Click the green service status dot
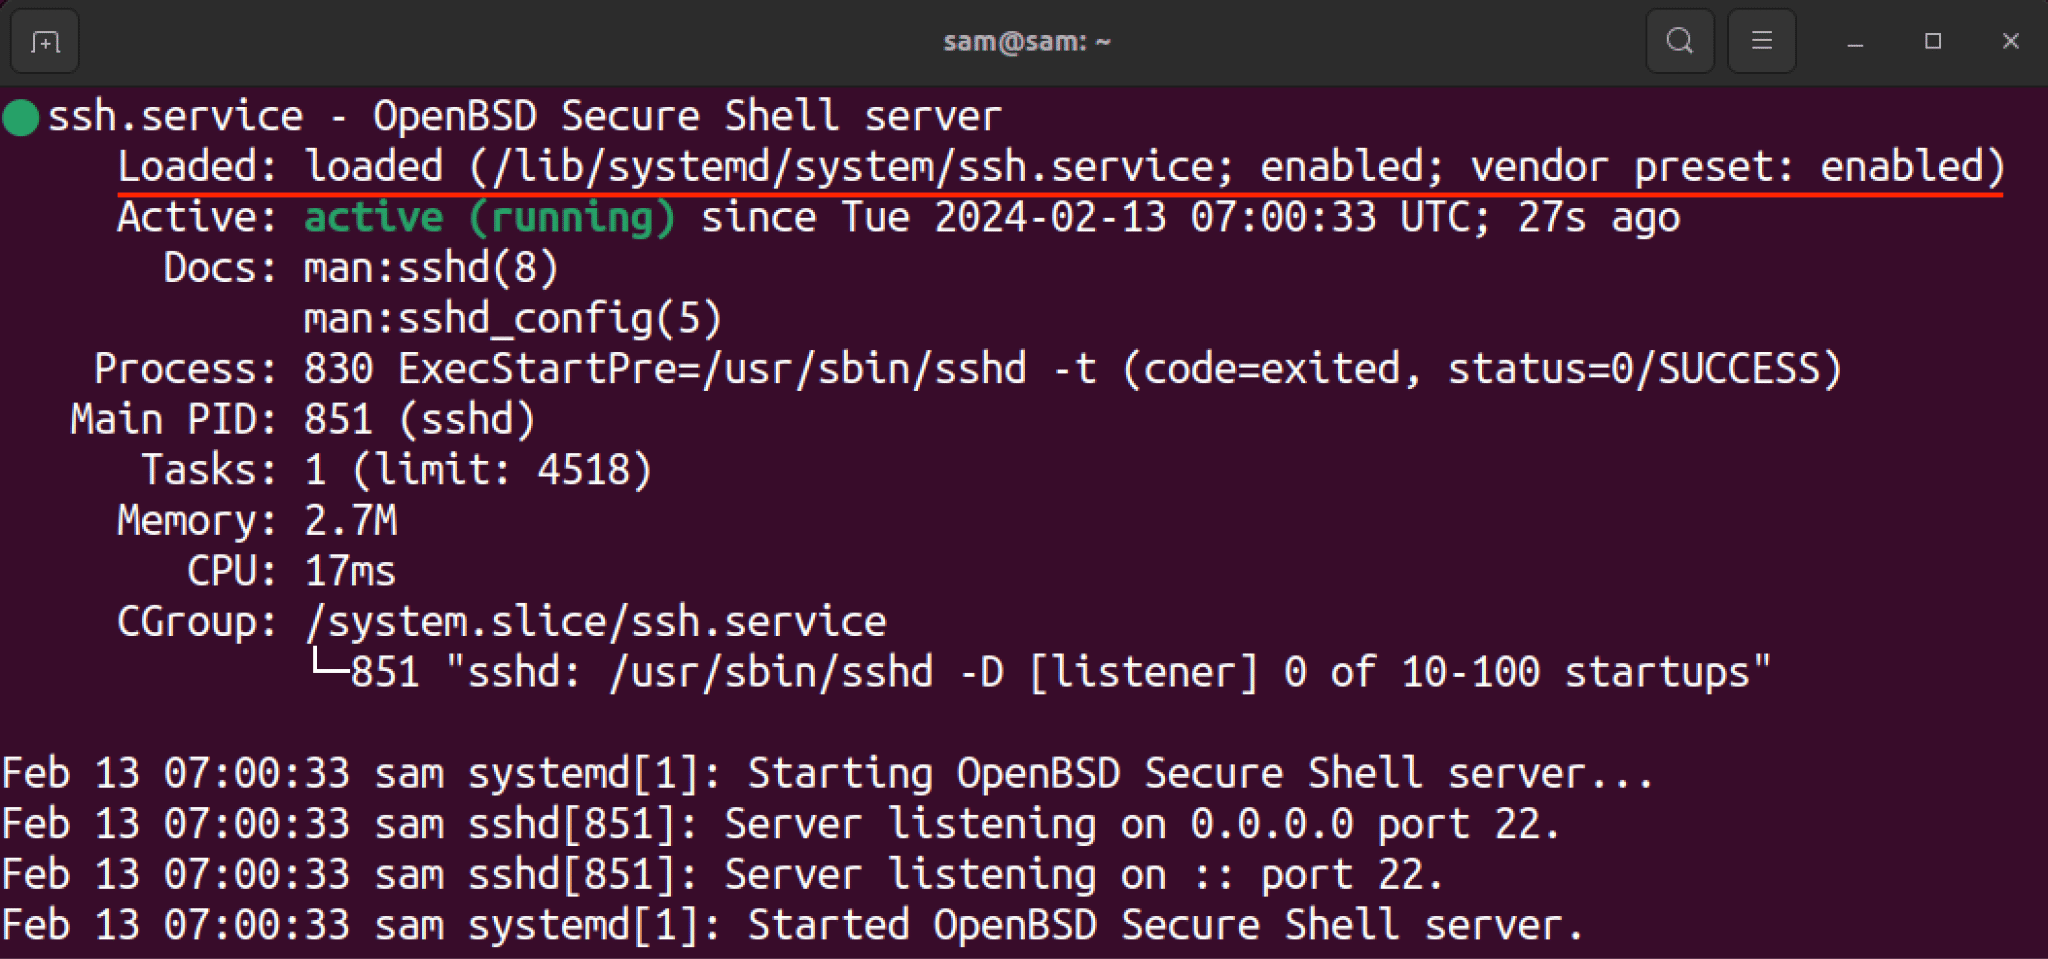2048x959 pixels. pyautogui.click(x=21, y=117)
